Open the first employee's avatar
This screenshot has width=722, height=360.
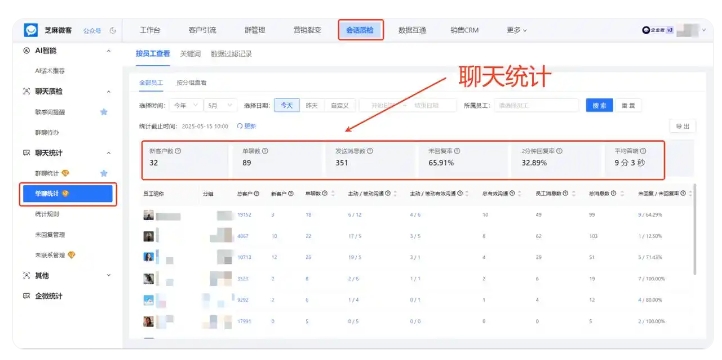[148, 215]
